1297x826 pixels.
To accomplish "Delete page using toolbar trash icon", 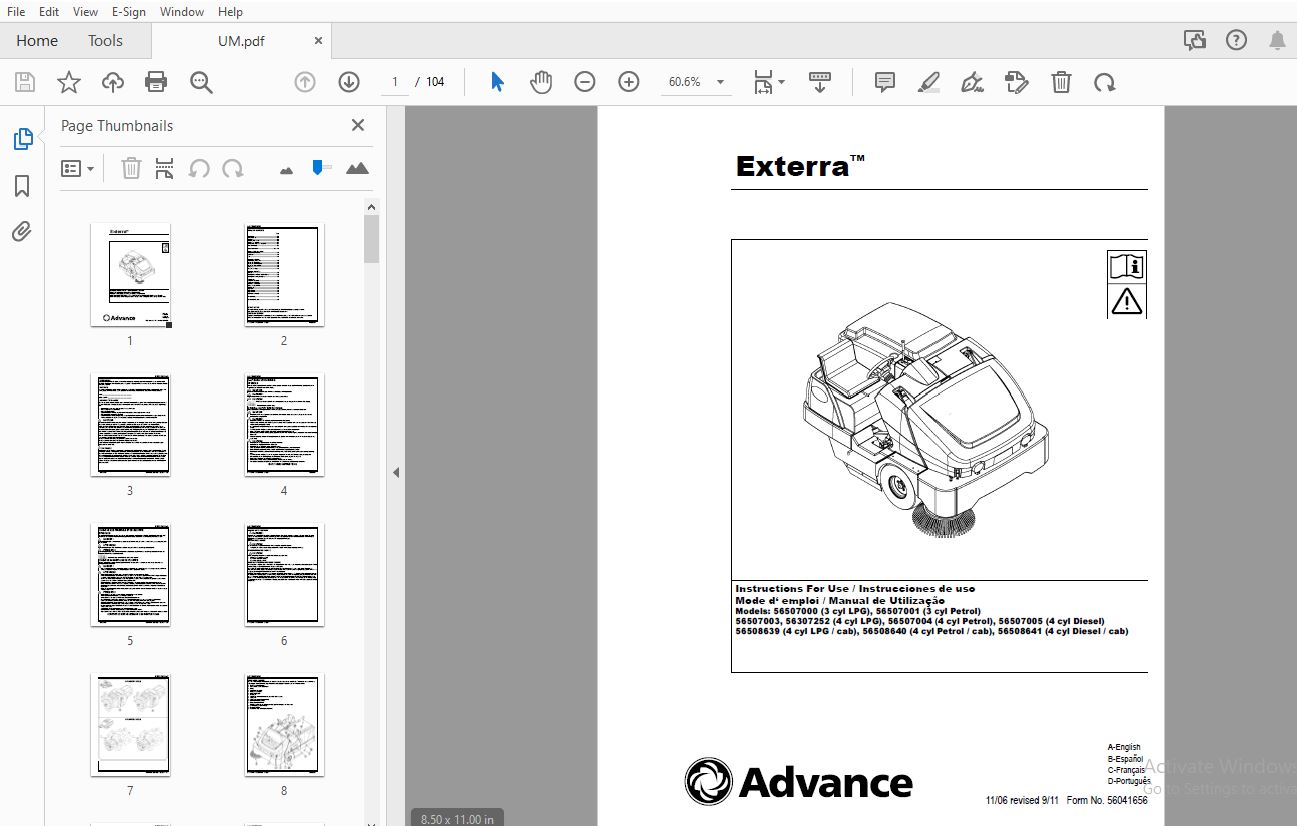I will pos(1061,82).
